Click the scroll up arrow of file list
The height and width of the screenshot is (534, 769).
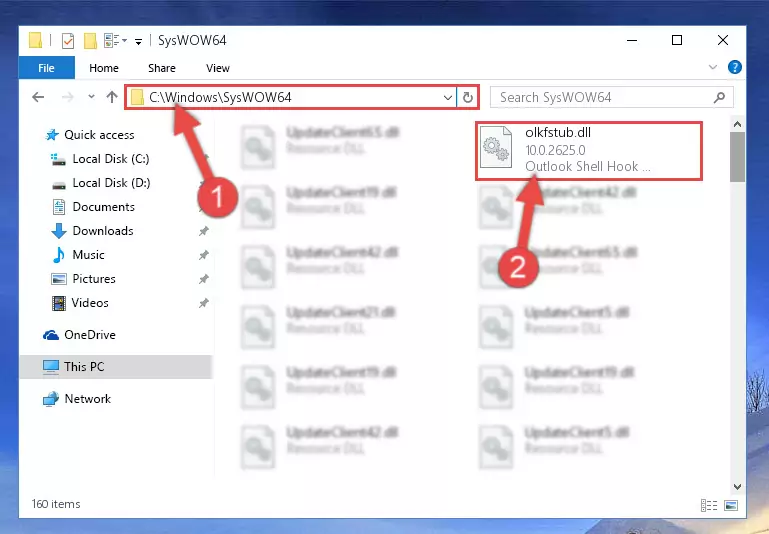[737, 125]
